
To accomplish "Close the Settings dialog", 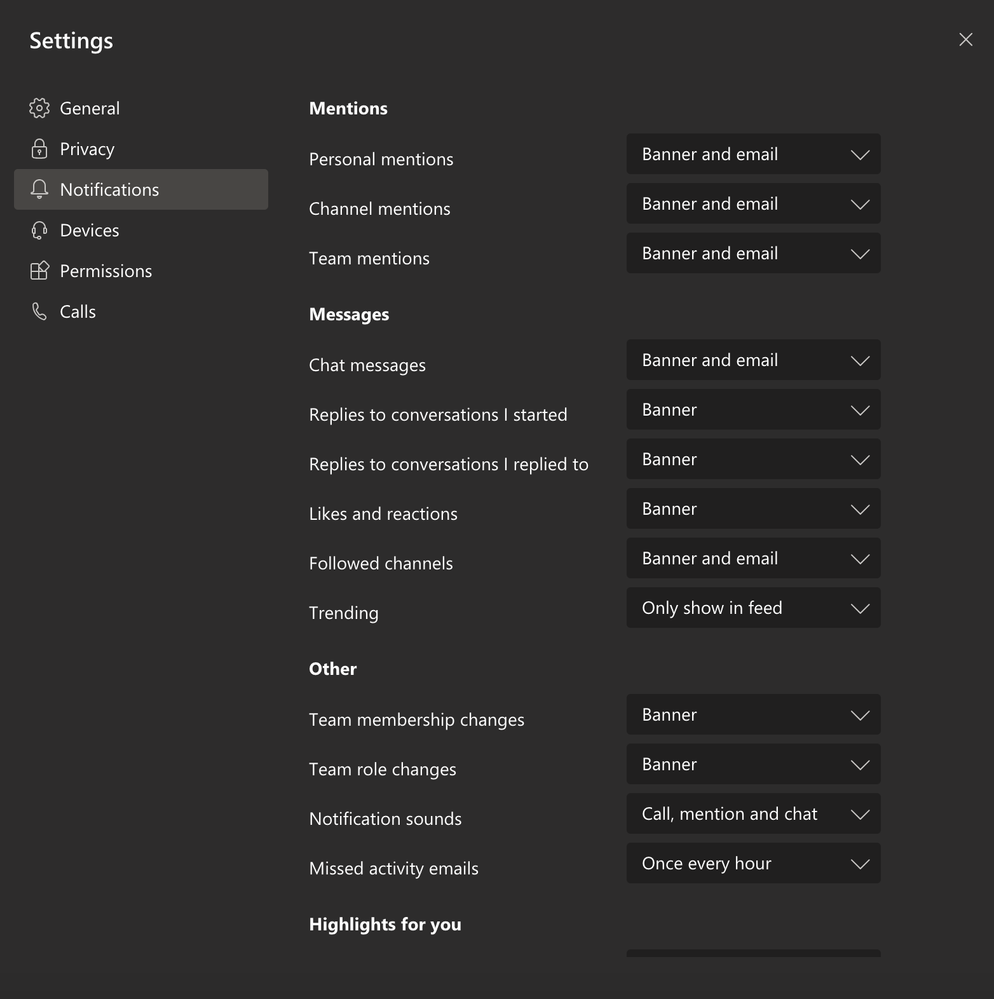I will click(x=965, y=40).
